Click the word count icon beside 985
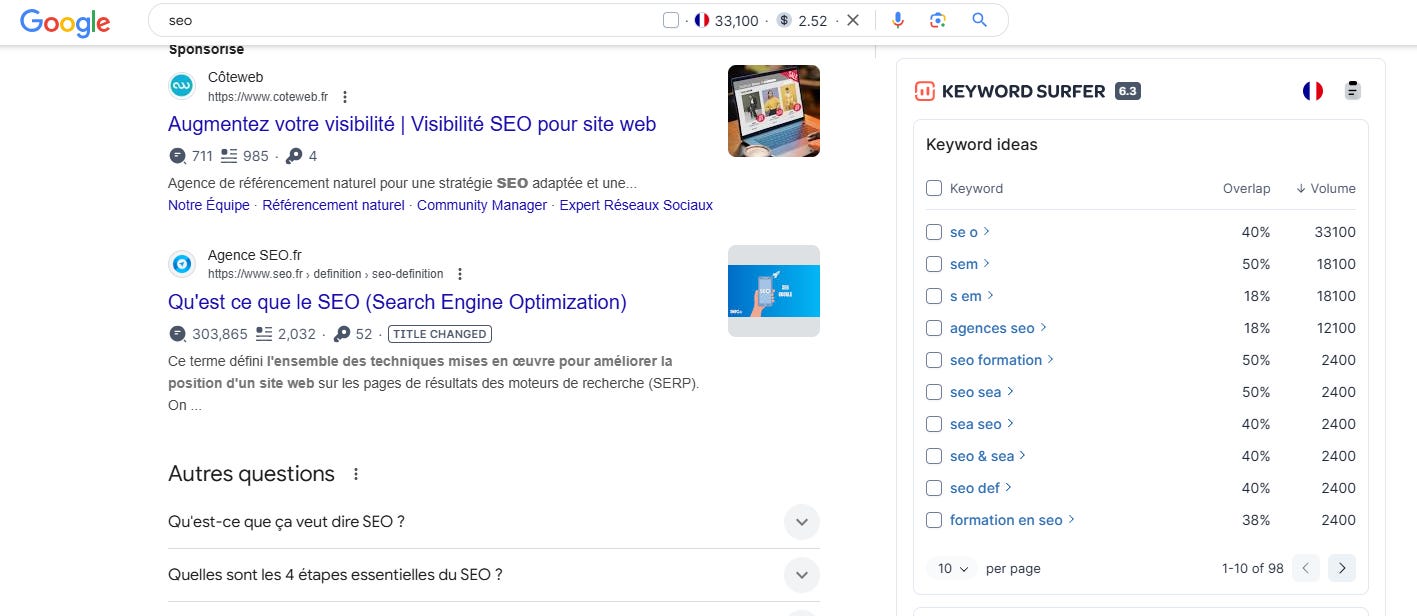Image resolution: width=1417 pixels, height=616 pixels. (229, 156)
